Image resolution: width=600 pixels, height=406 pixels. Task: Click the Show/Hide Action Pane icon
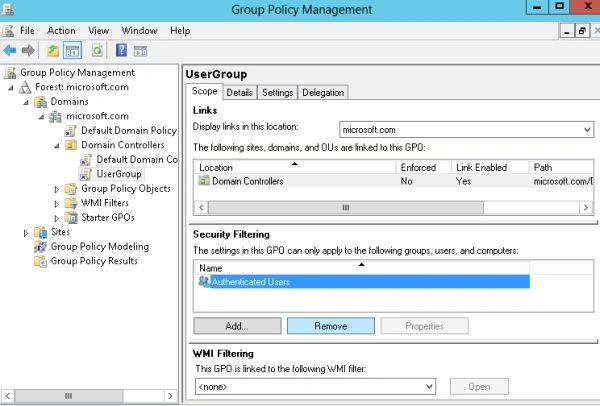(x=140, y=51)
